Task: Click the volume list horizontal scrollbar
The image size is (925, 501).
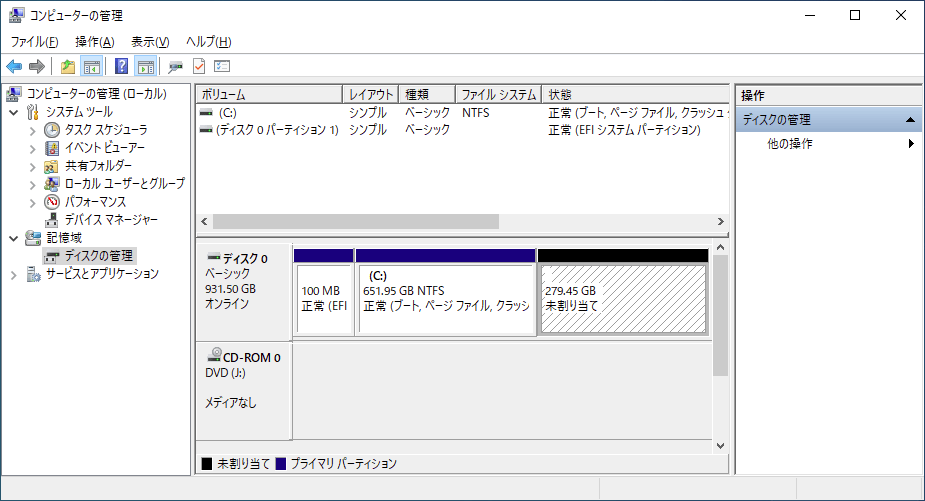Action: click(x=355, y=221)
